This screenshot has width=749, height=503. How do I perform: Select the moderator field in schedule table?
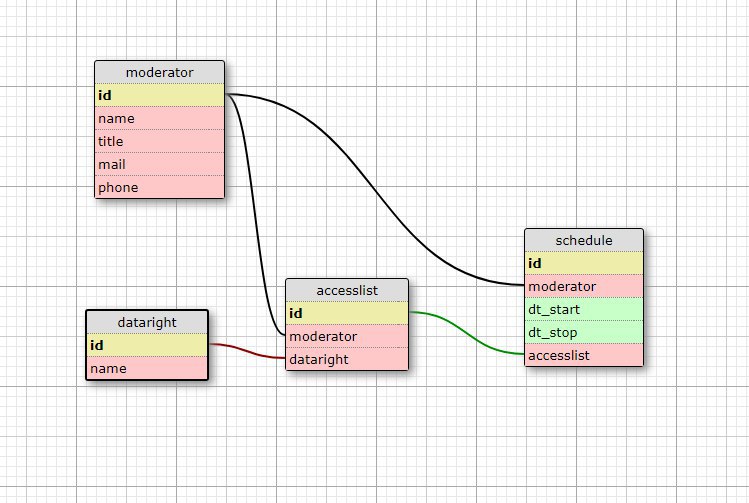pyautogui.click(x=584, y=286)
